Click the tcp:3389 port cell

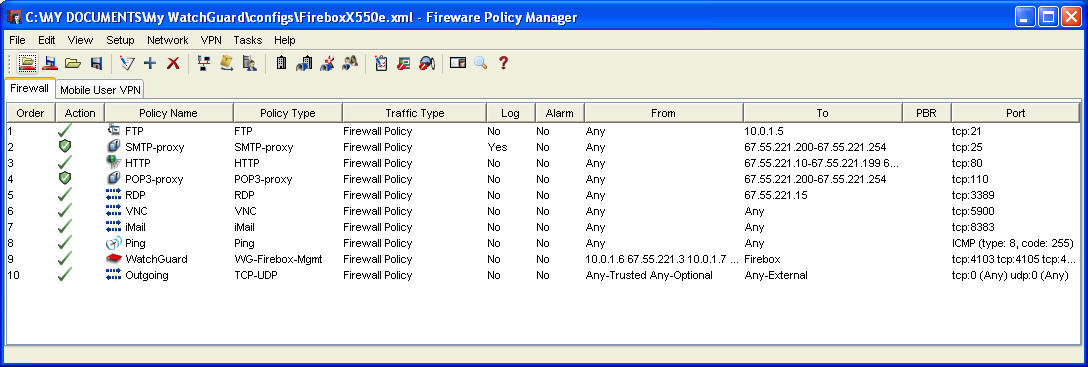[x=973, y=195]
